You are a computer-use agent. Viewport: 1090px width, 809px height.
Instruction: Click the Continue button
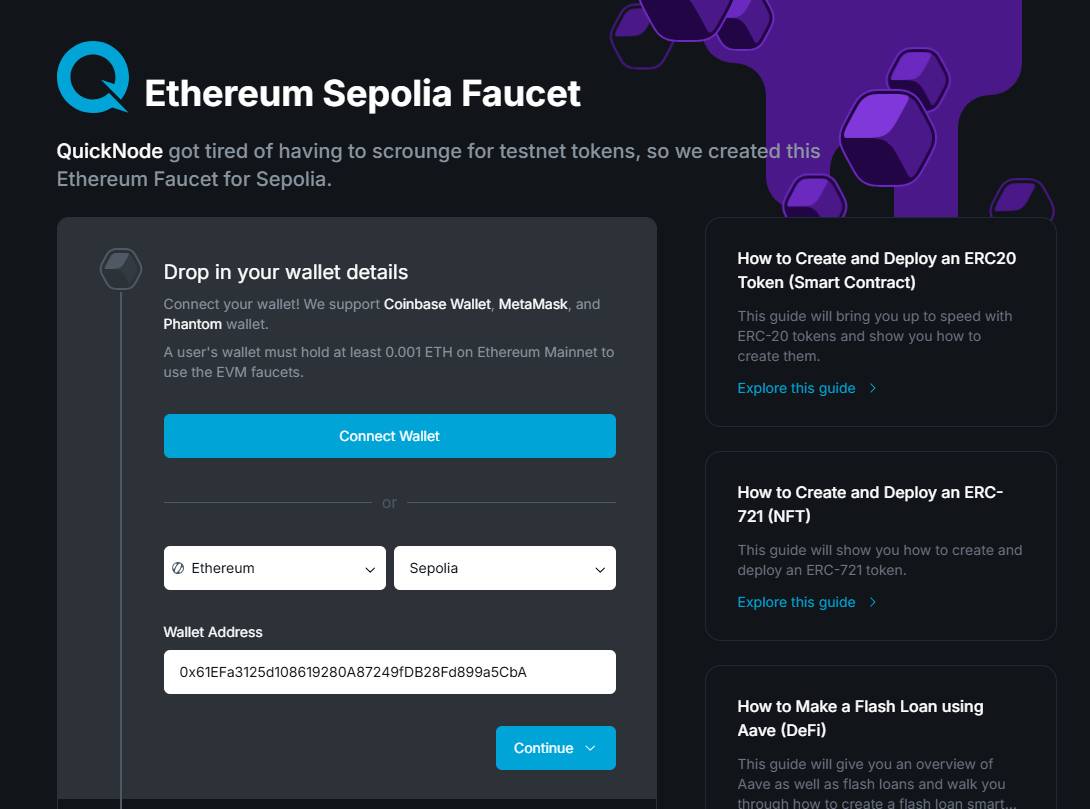coord(555,748)
